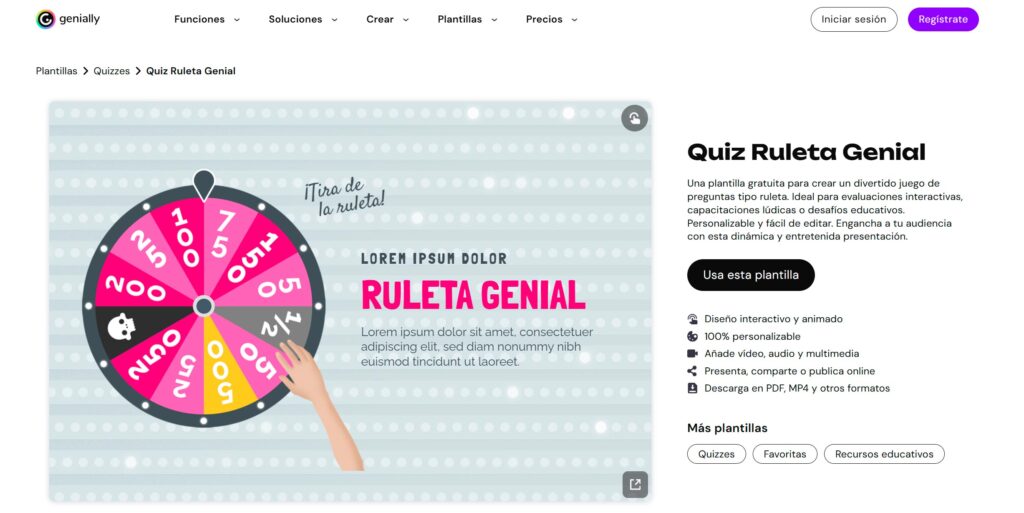Click the interactivity hand icon on preview
This screenshot has height=513, width=1024.
click(634, 118)
